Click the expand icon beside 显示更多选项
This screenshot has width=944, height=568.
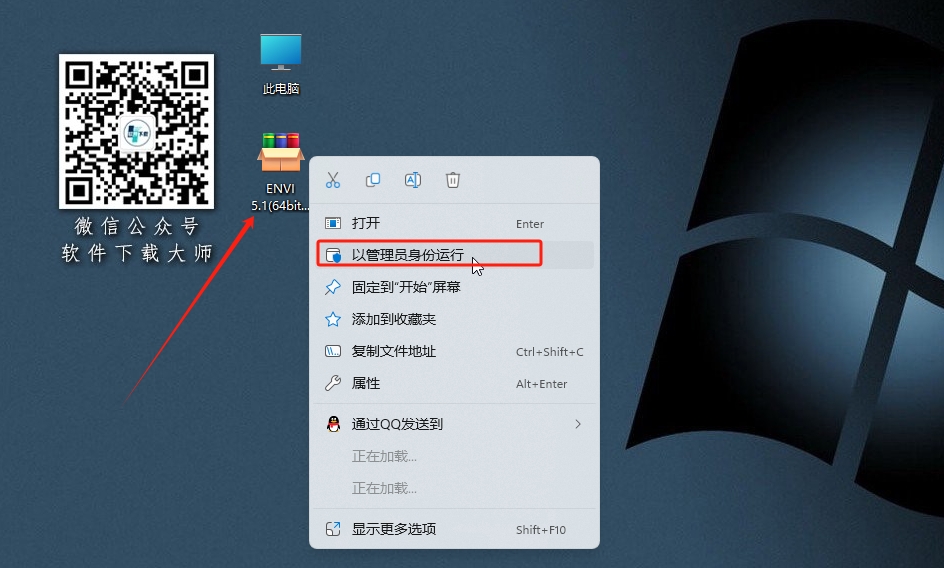(333, 529)
